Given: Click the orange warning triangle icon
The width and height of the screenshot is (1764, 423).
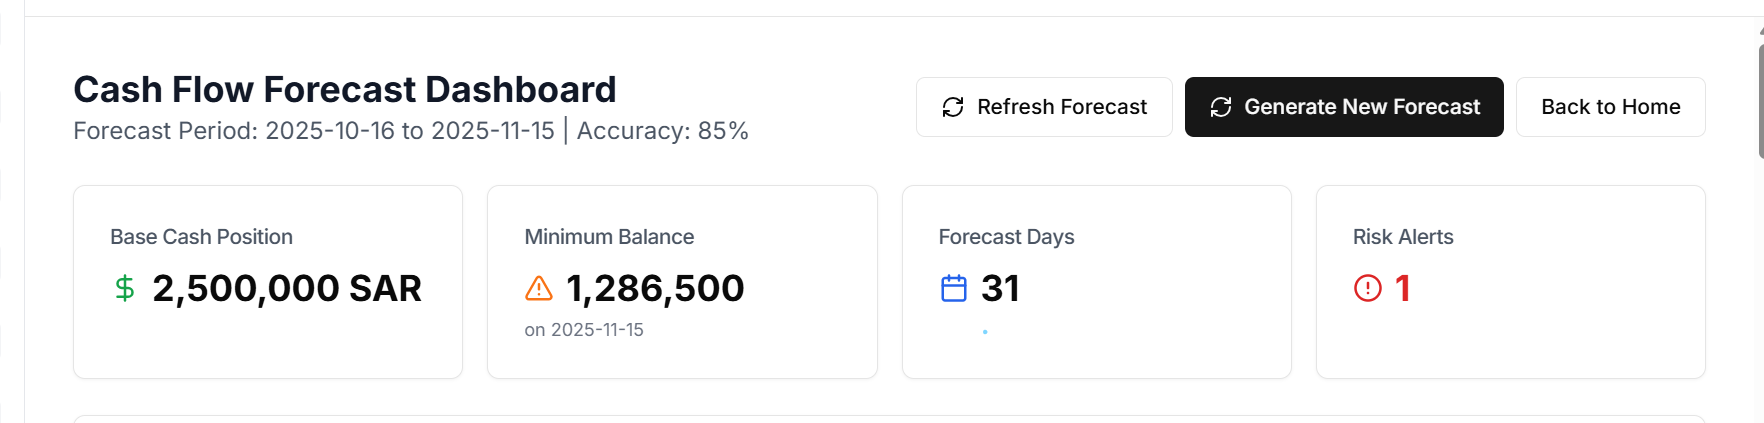Looking at the screenshot, I should point(539,289).
